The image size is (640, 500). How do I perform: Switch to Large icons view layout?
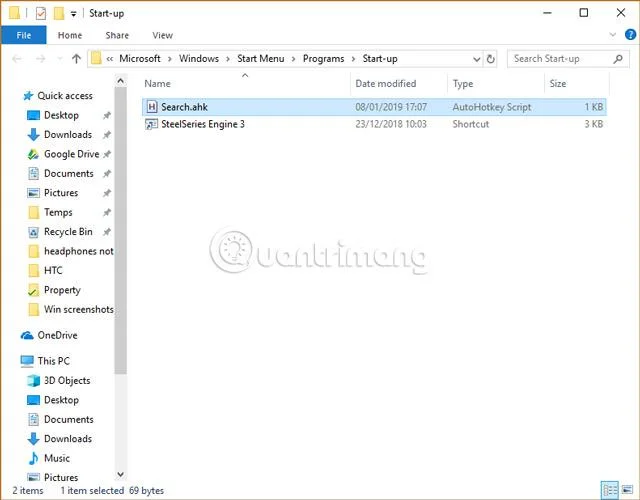pos(627,490)
